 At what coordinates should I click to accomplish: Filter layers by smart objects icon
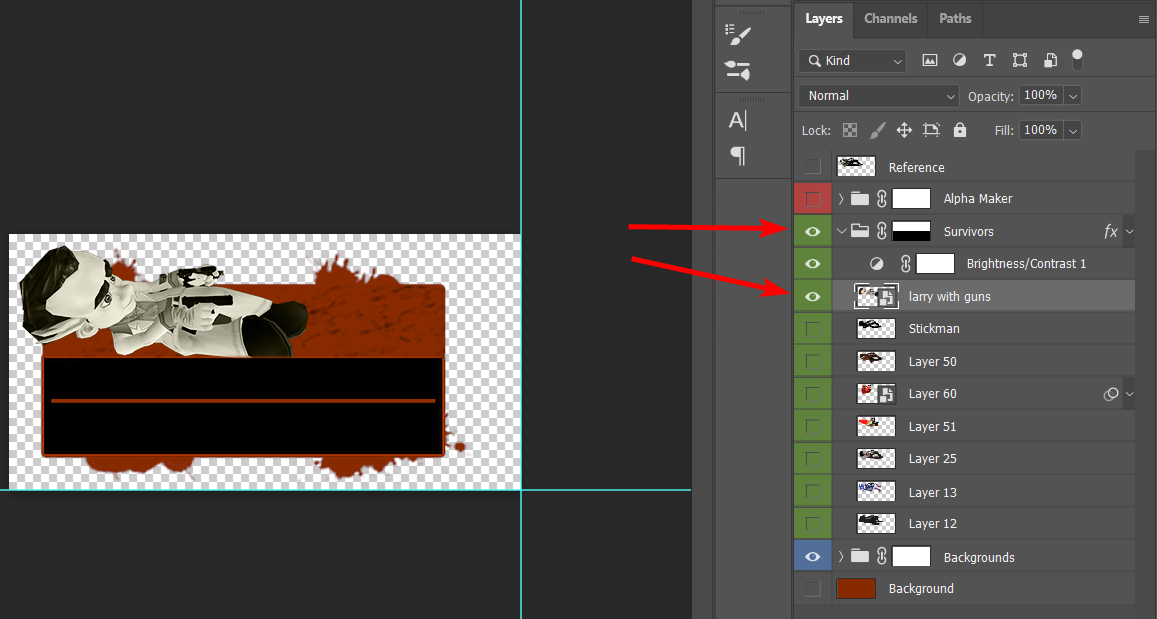pos(1050,60)
